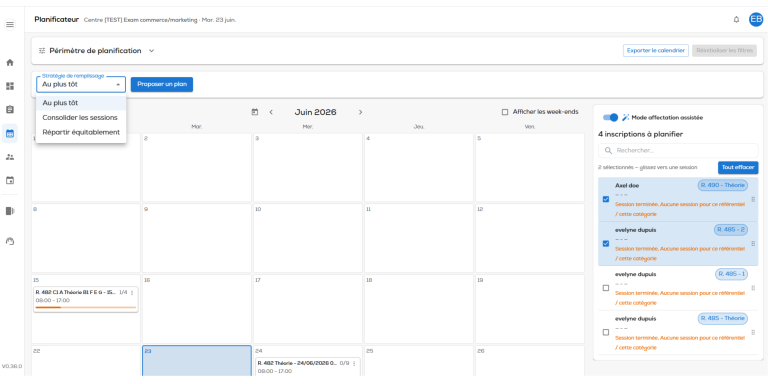
Task: Open R. 482 Théorie 24/06/2026 session card
Action: (x=308, y=367)
